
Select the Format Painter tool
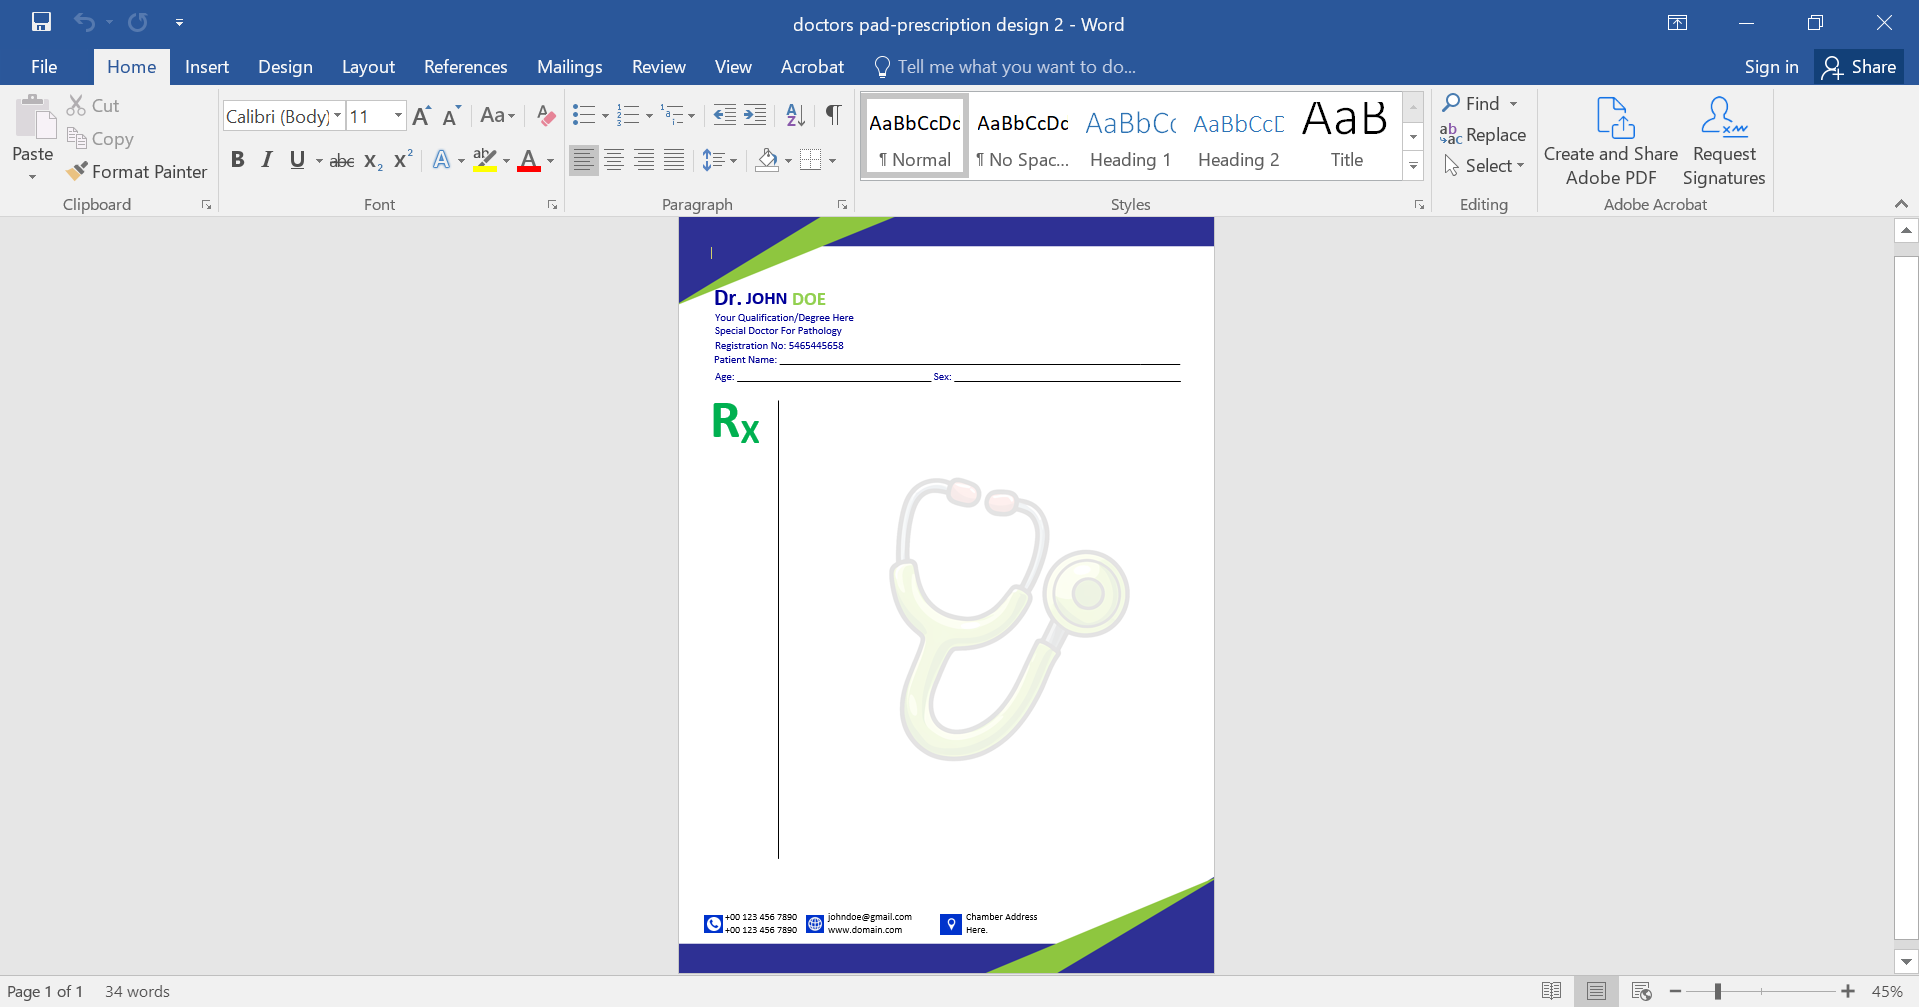tap(137, 171)
